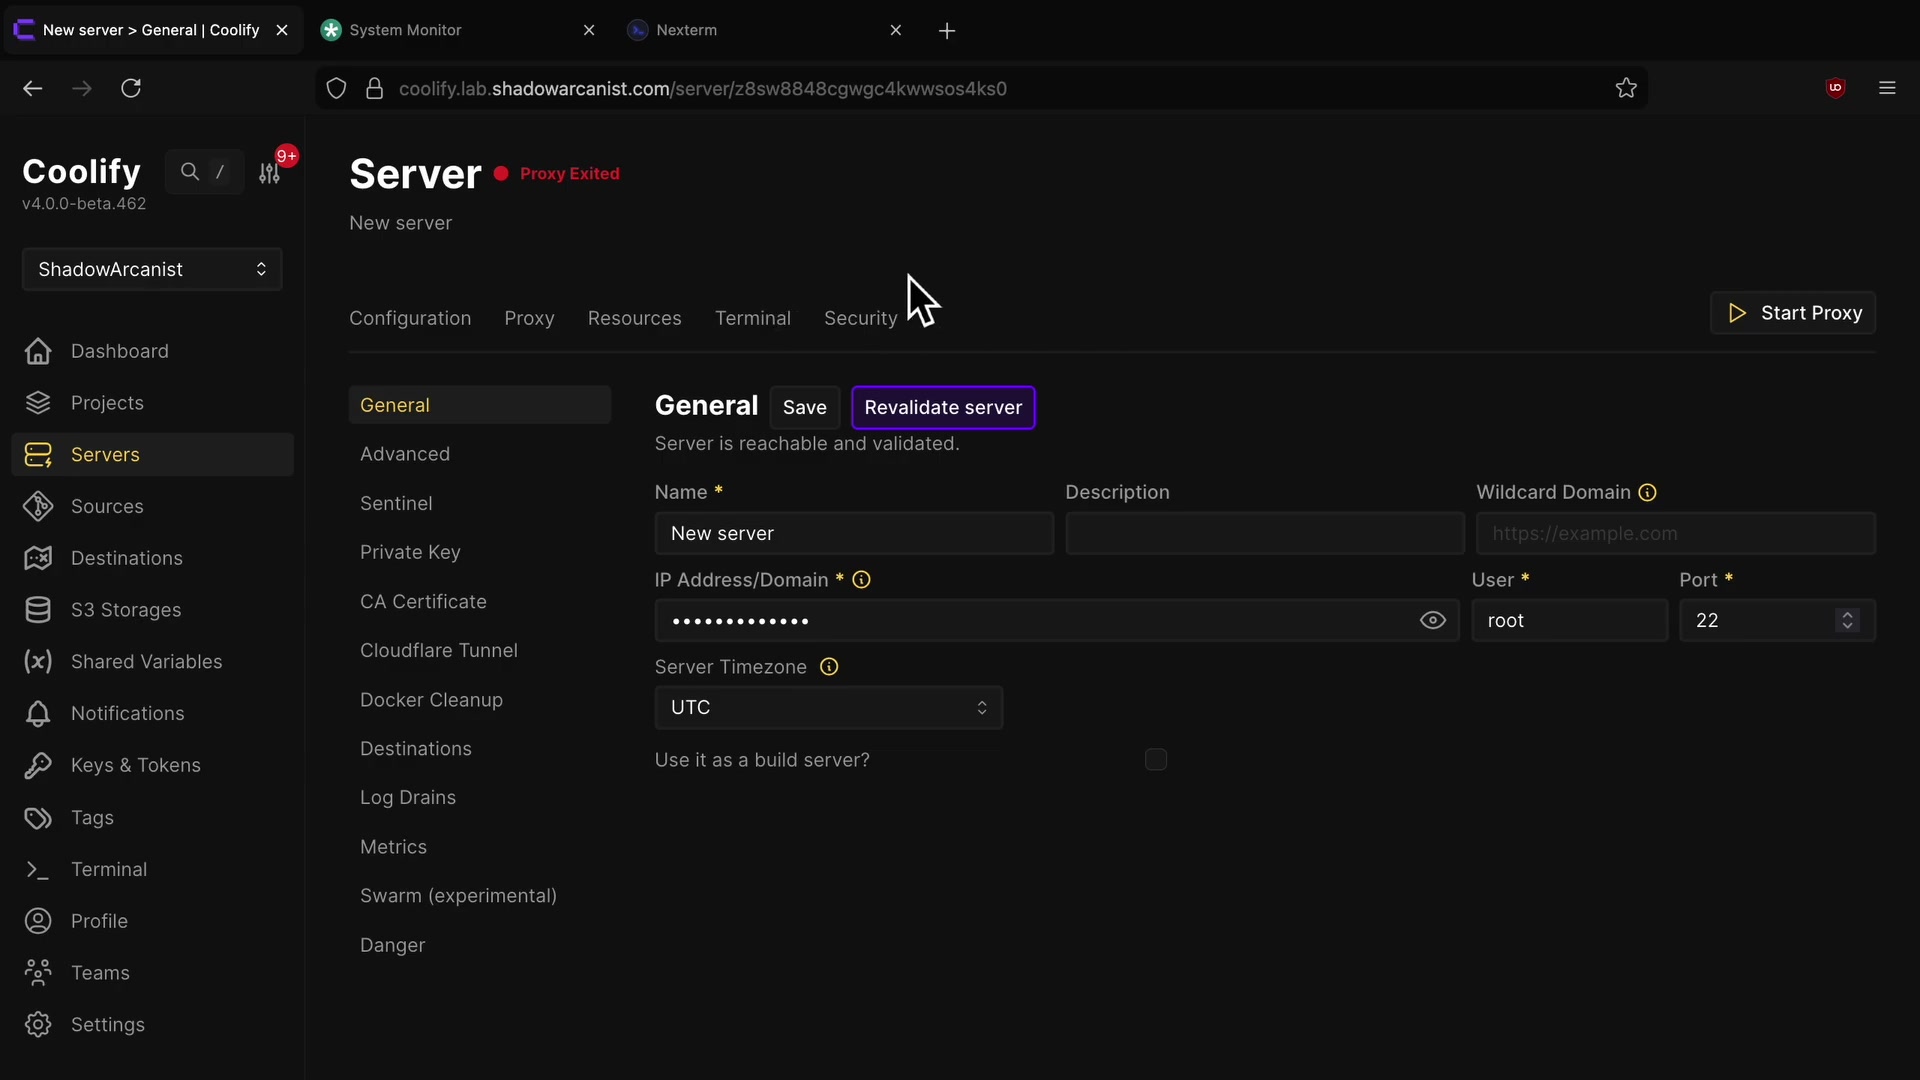1920x1080 pixels.
Task: Click the Destinations icon in main sidebar
Action: [x=38, y=558]
